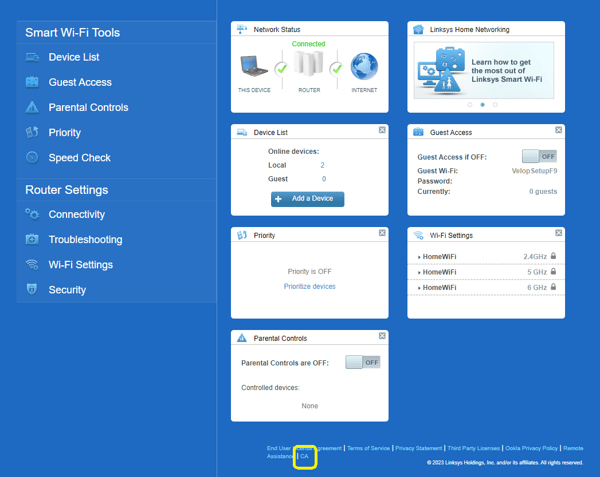Click the Connected status text
Screen dimensions: 600x477
point(308,44)
